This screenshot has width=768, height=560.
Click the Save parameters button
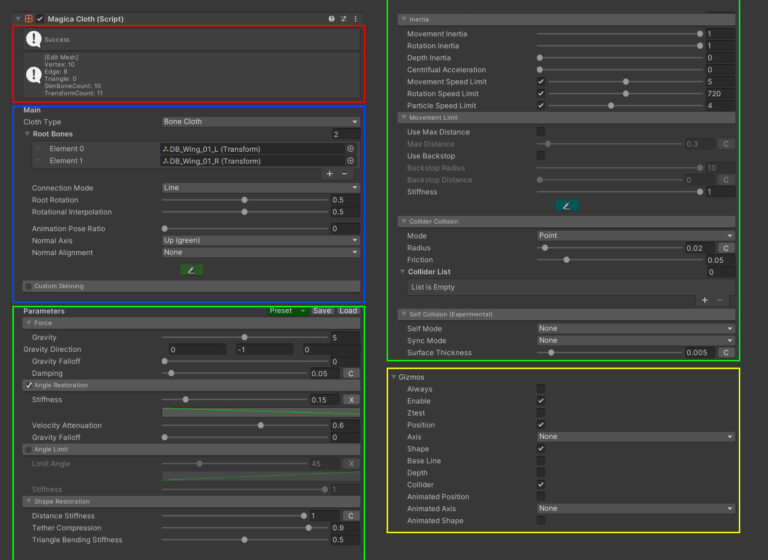(x=322, y=311)
